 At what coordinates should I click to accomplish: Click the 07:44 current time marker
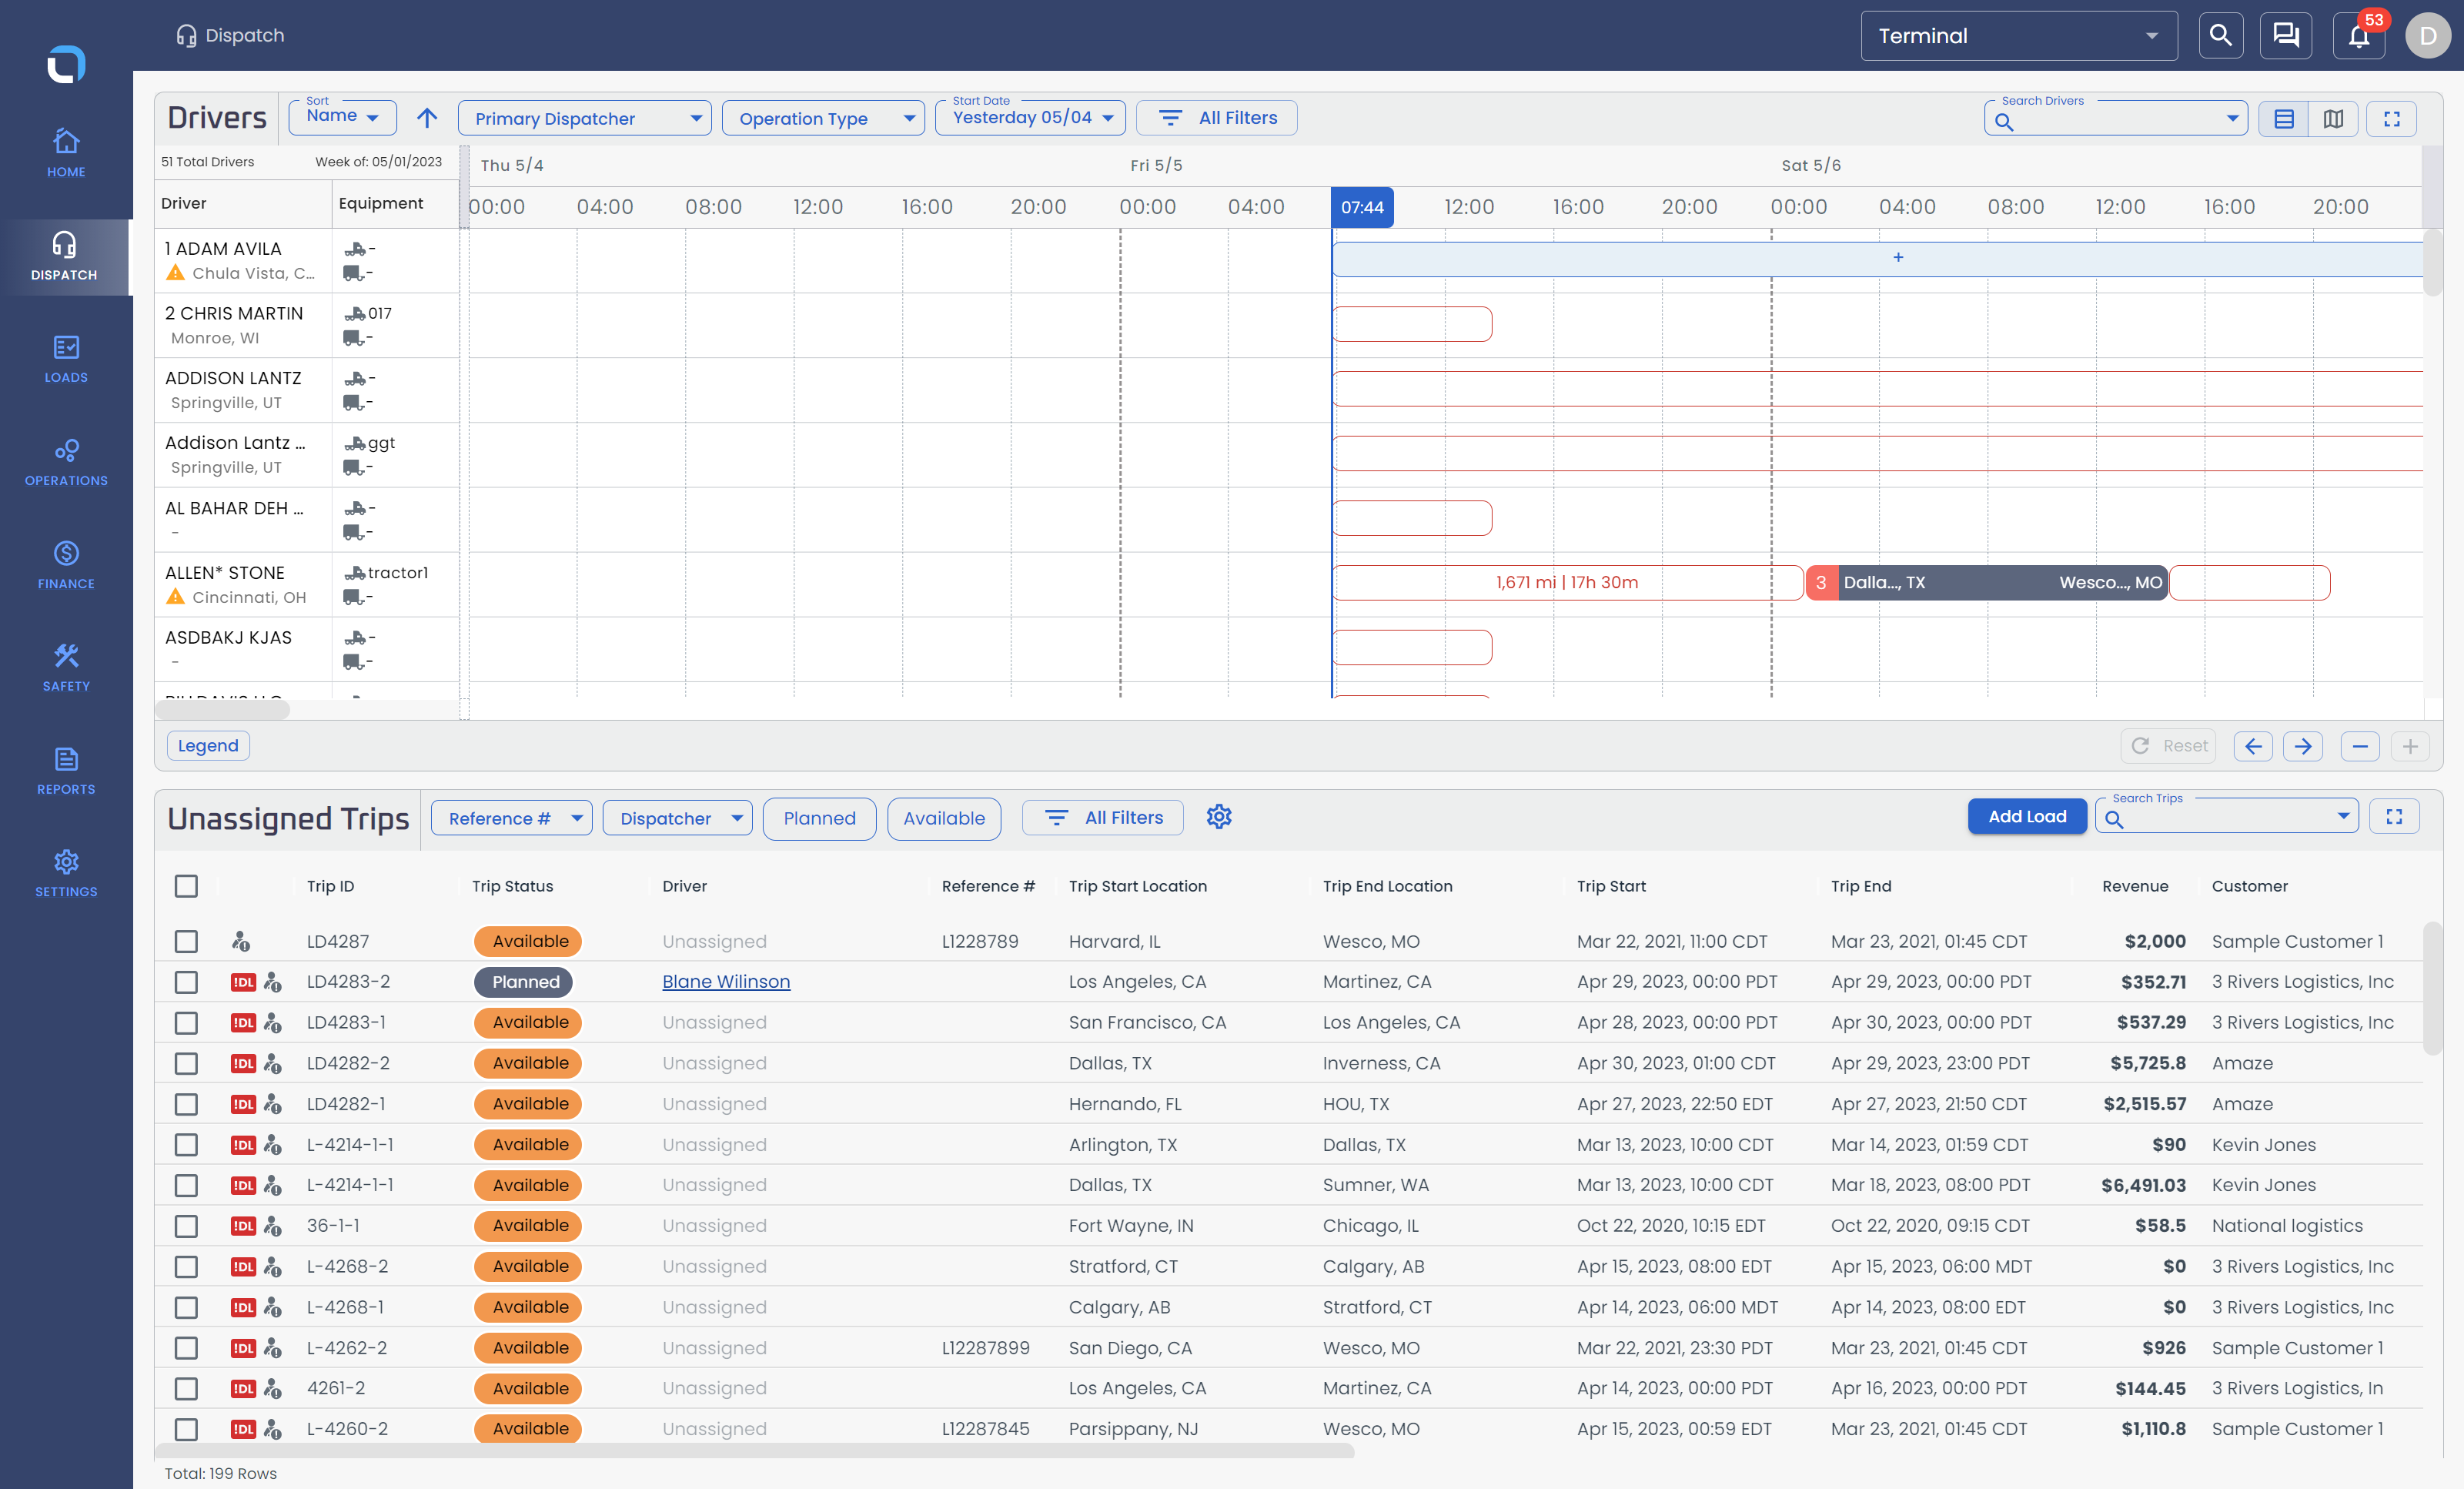tap(1362, 207)
